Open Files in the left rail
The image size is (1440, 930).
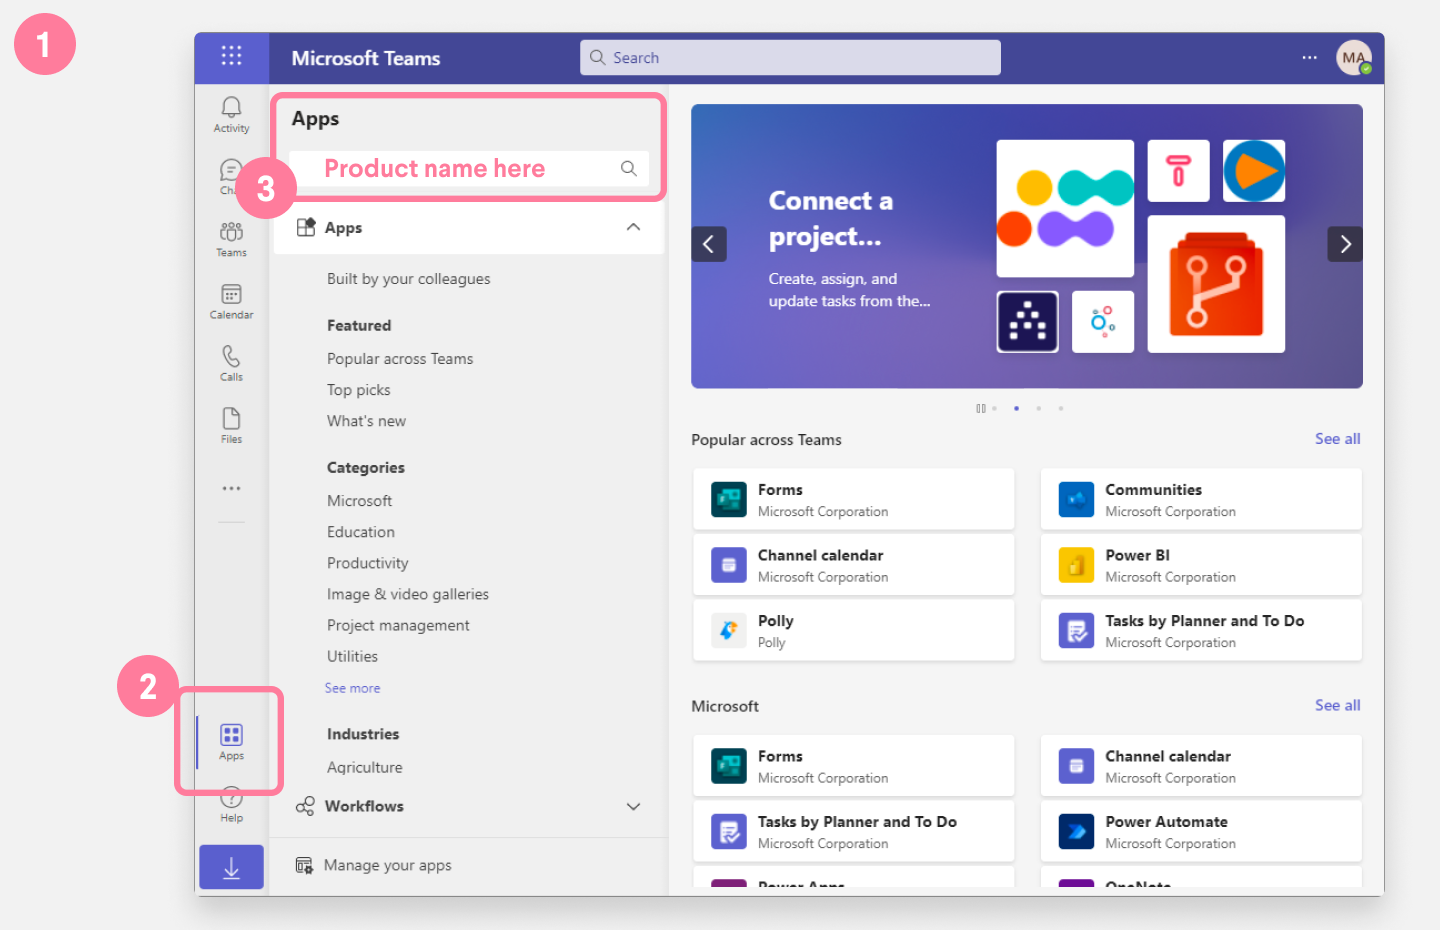[x=231, y=424]
